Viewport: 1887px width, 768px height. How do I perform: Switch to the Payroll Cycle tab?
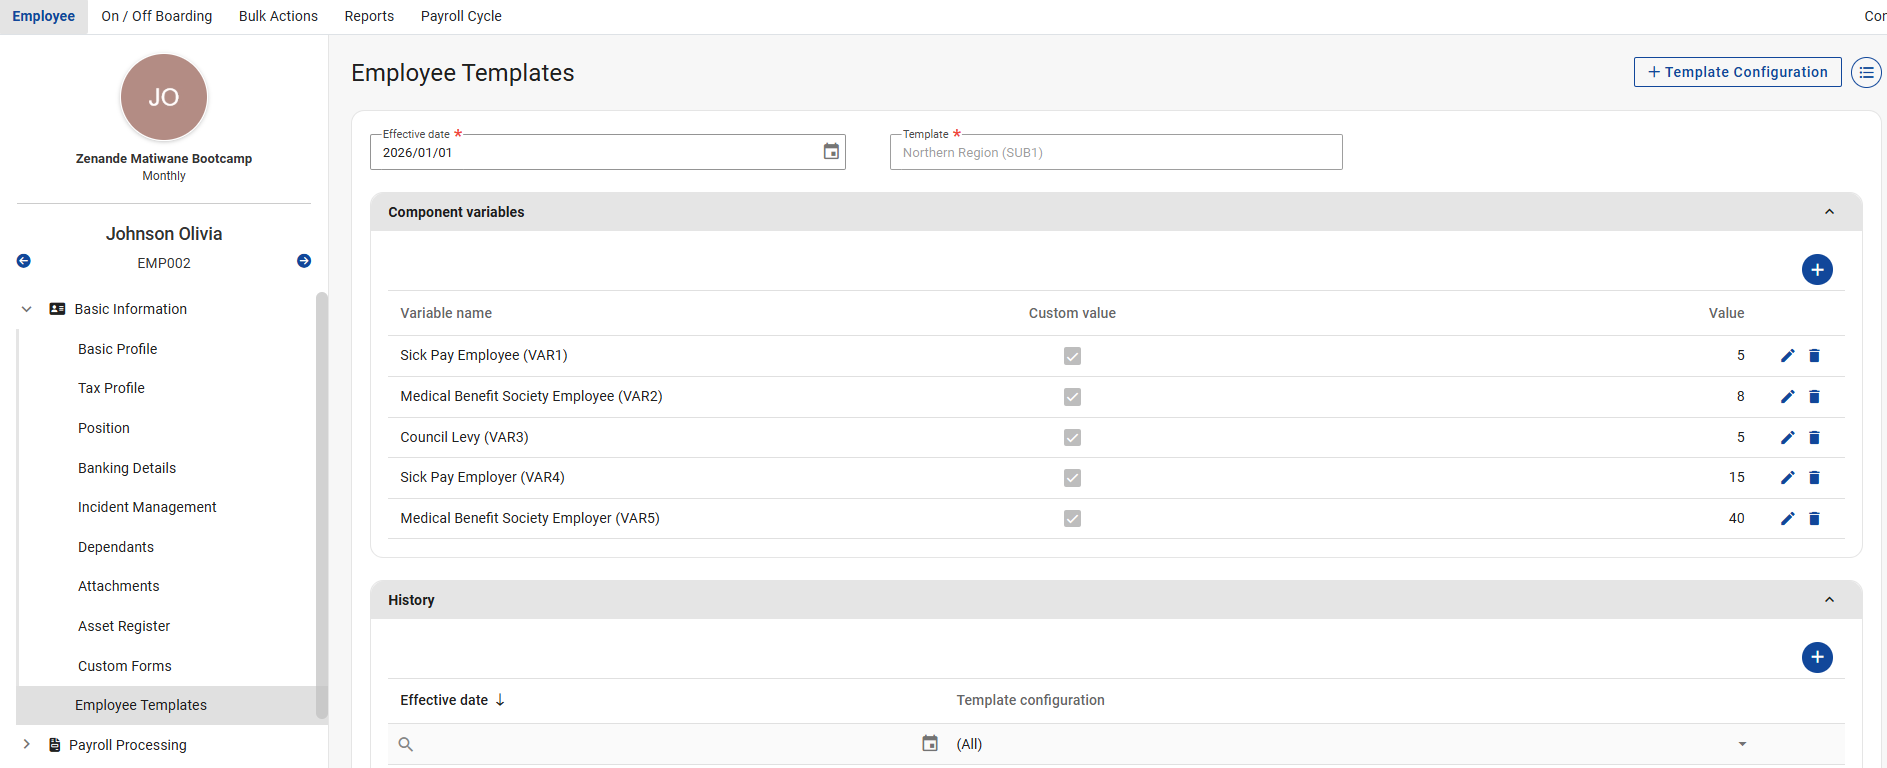pos(461,16)
